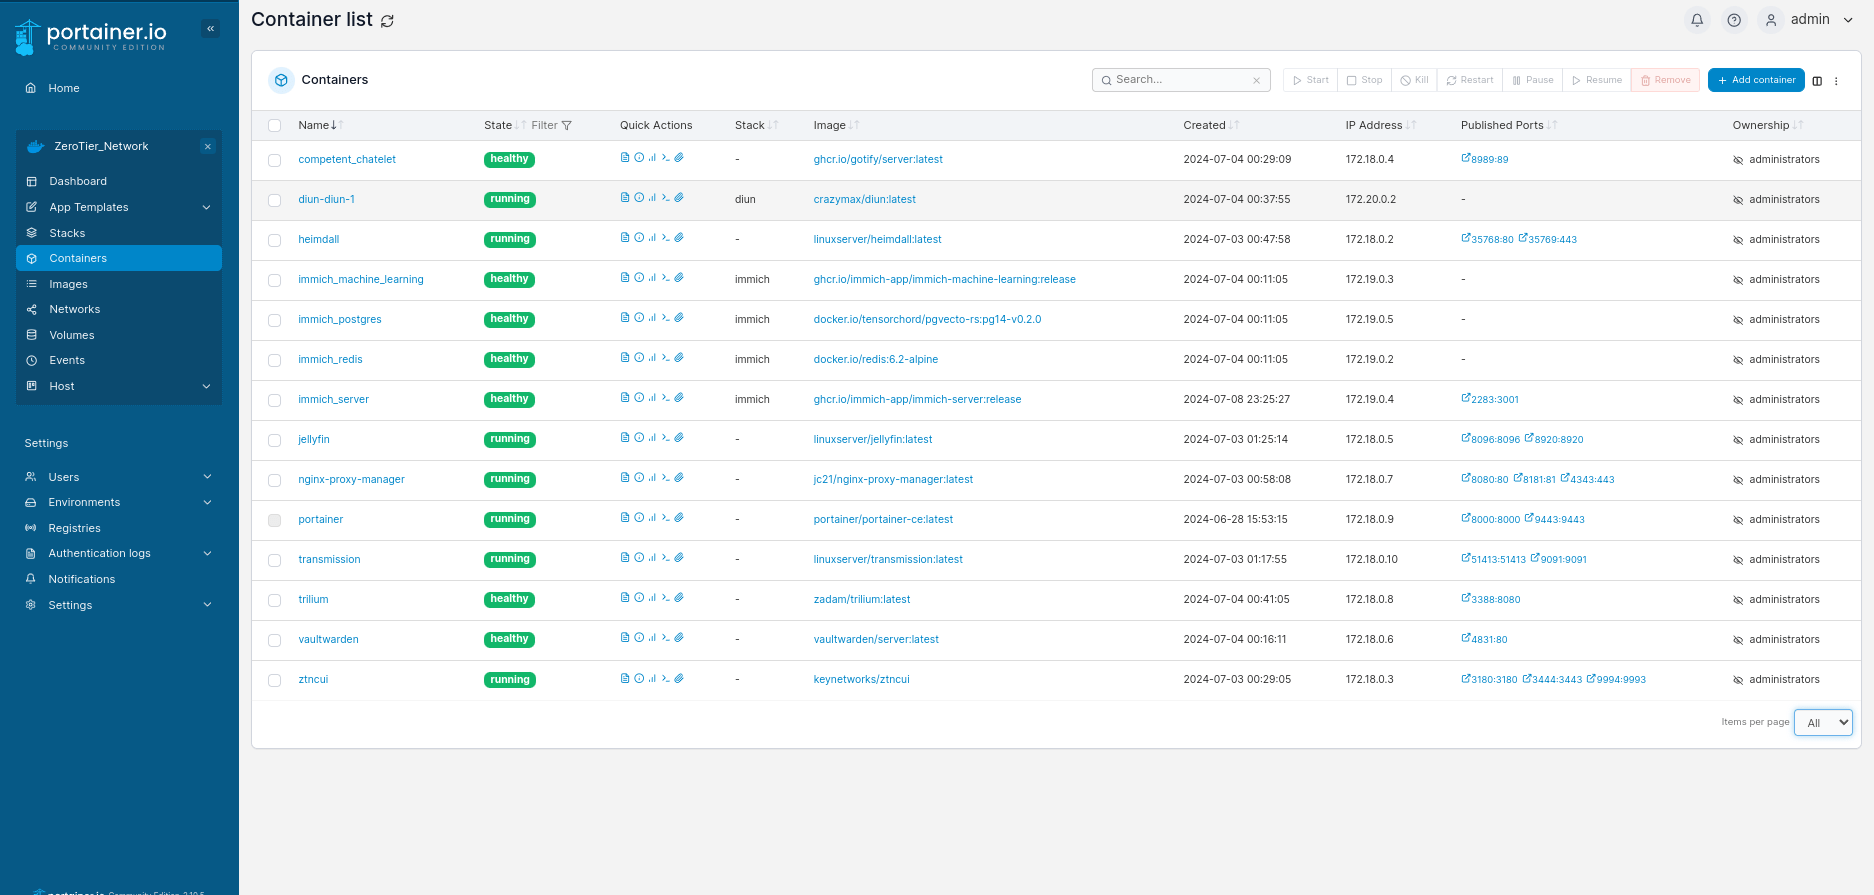Open the State column Filter
Image resolution: width=1874 pixels, height=895 pixels.
[x=552, y=125]
